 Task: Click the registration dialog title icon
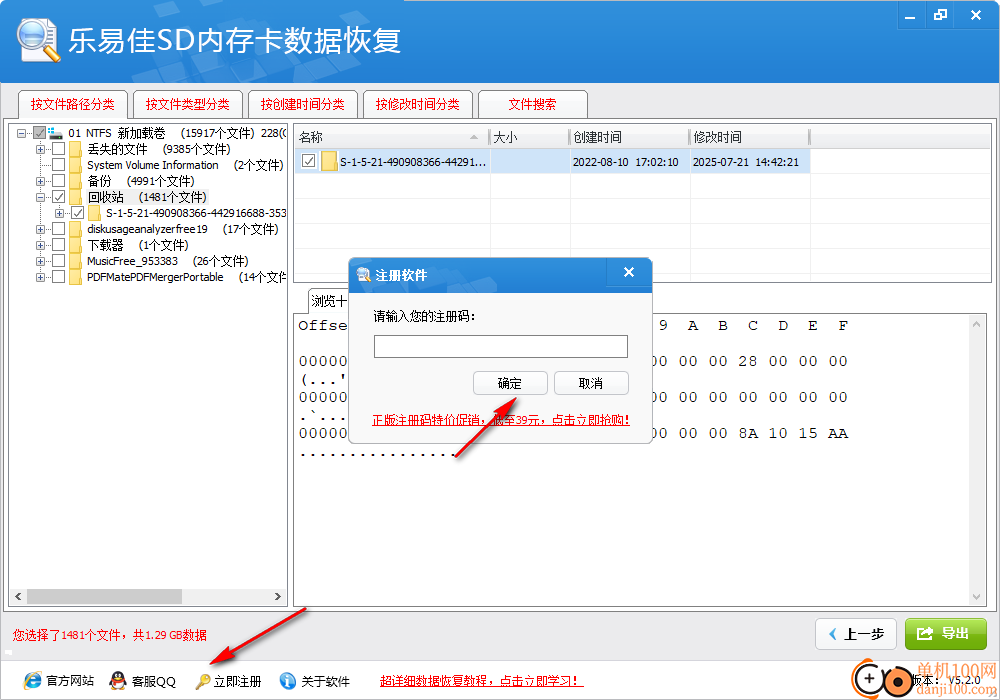pyautogui.click(x=364, y=275)
